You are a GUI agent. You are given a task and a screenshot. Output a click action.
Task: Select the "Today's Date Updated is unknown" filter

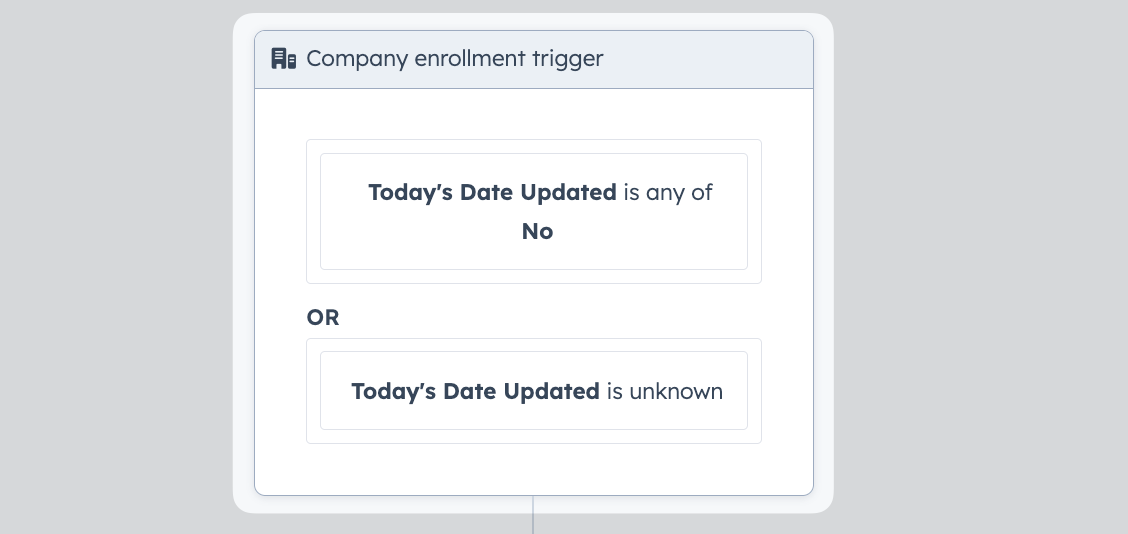pos(534,391)
